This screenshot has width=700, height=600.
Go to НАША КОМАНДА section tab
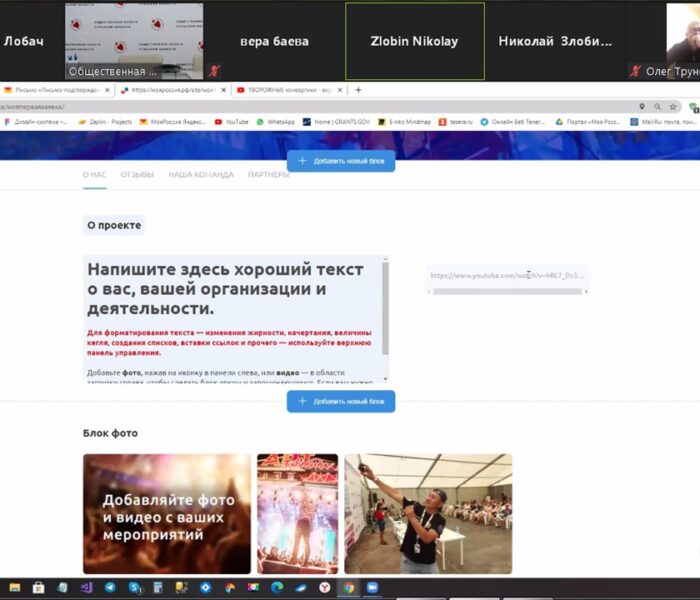coord(201,175)
